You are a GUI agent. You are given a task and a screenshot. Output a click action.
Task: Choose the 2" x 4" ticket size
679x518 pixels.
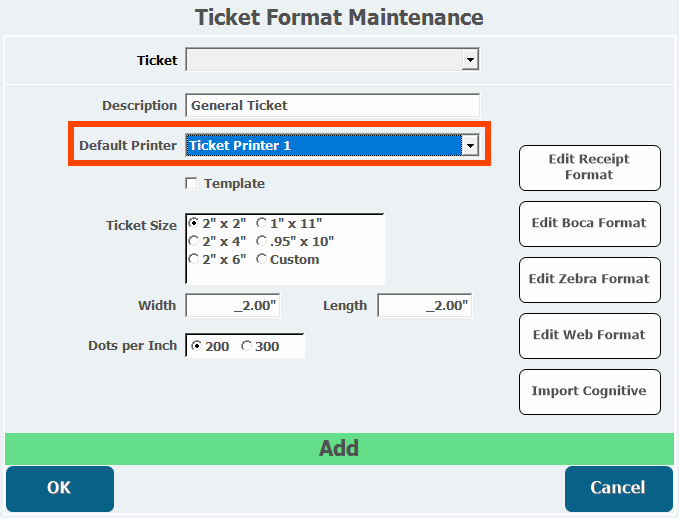tap(194, 241)
